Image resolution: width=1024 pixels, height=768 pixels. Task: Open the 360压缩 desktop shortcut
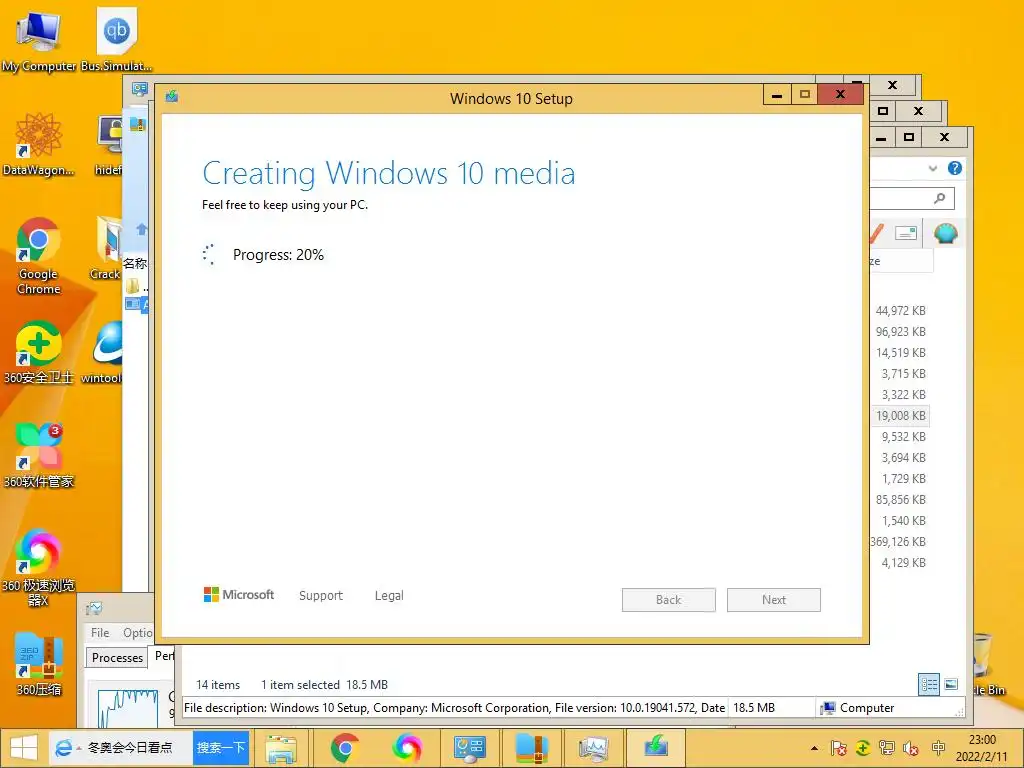(38, 664)
